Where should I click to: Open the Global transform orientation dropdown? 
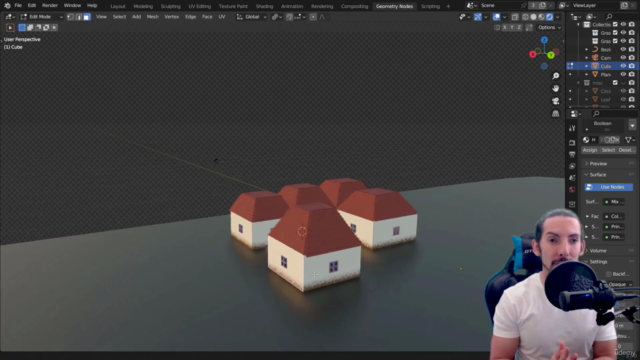[251, 17]
